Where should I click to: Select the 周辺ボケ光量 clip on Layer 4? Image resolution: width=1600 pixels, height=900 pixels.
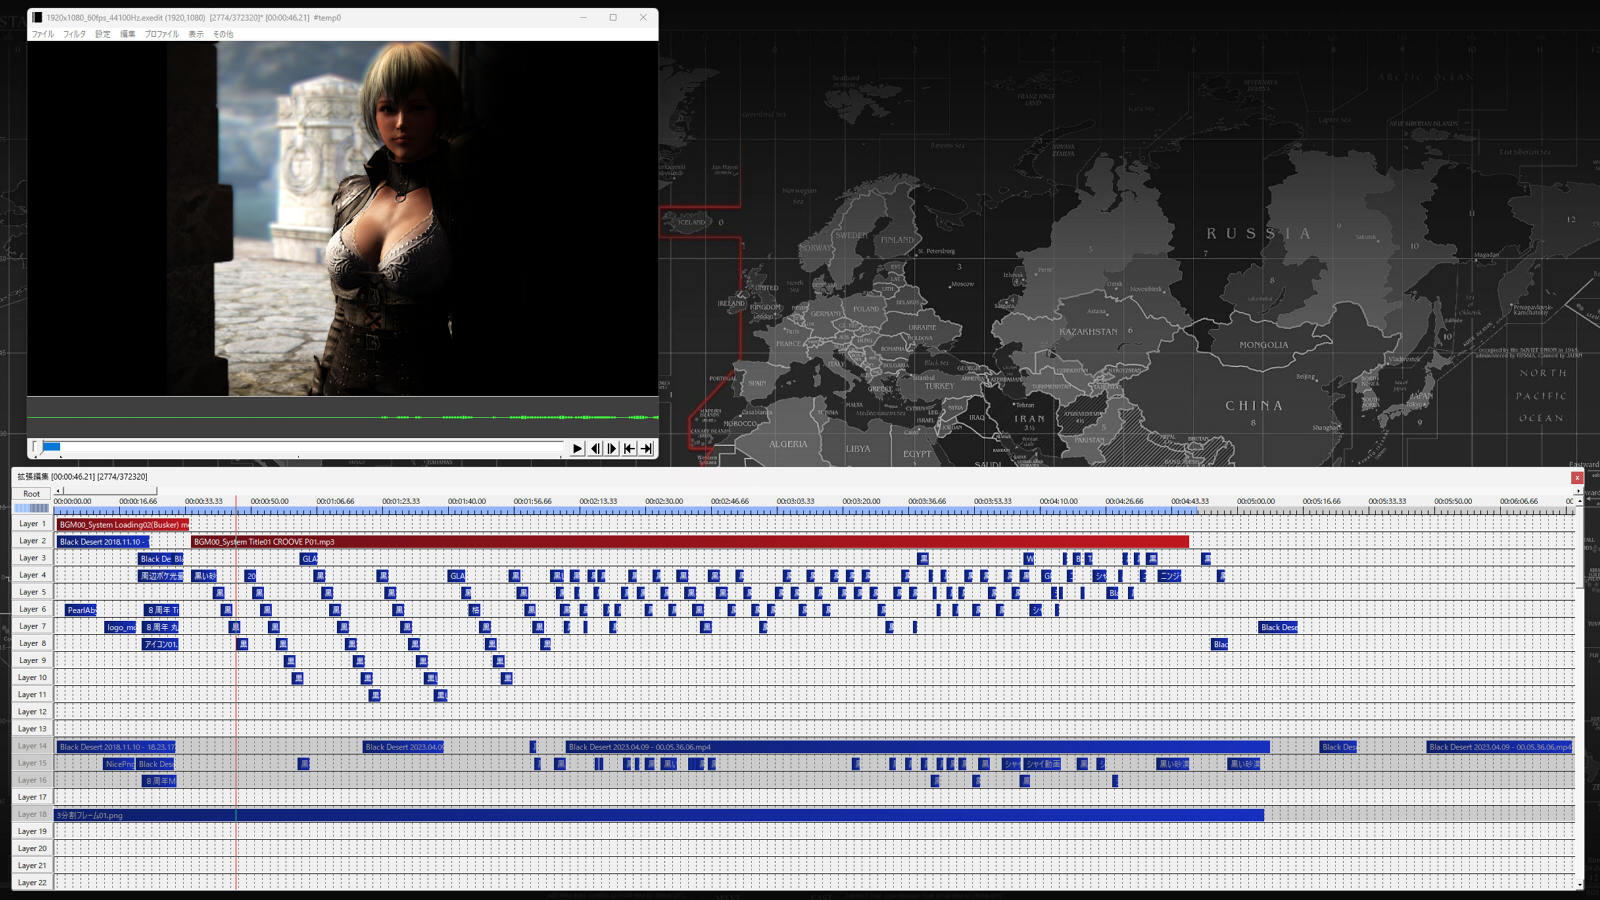(x=161, y=576)
